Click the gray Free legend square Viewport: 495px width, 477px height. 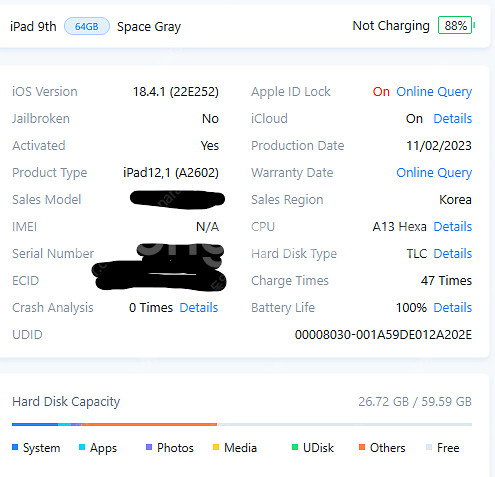click(429, 447)
